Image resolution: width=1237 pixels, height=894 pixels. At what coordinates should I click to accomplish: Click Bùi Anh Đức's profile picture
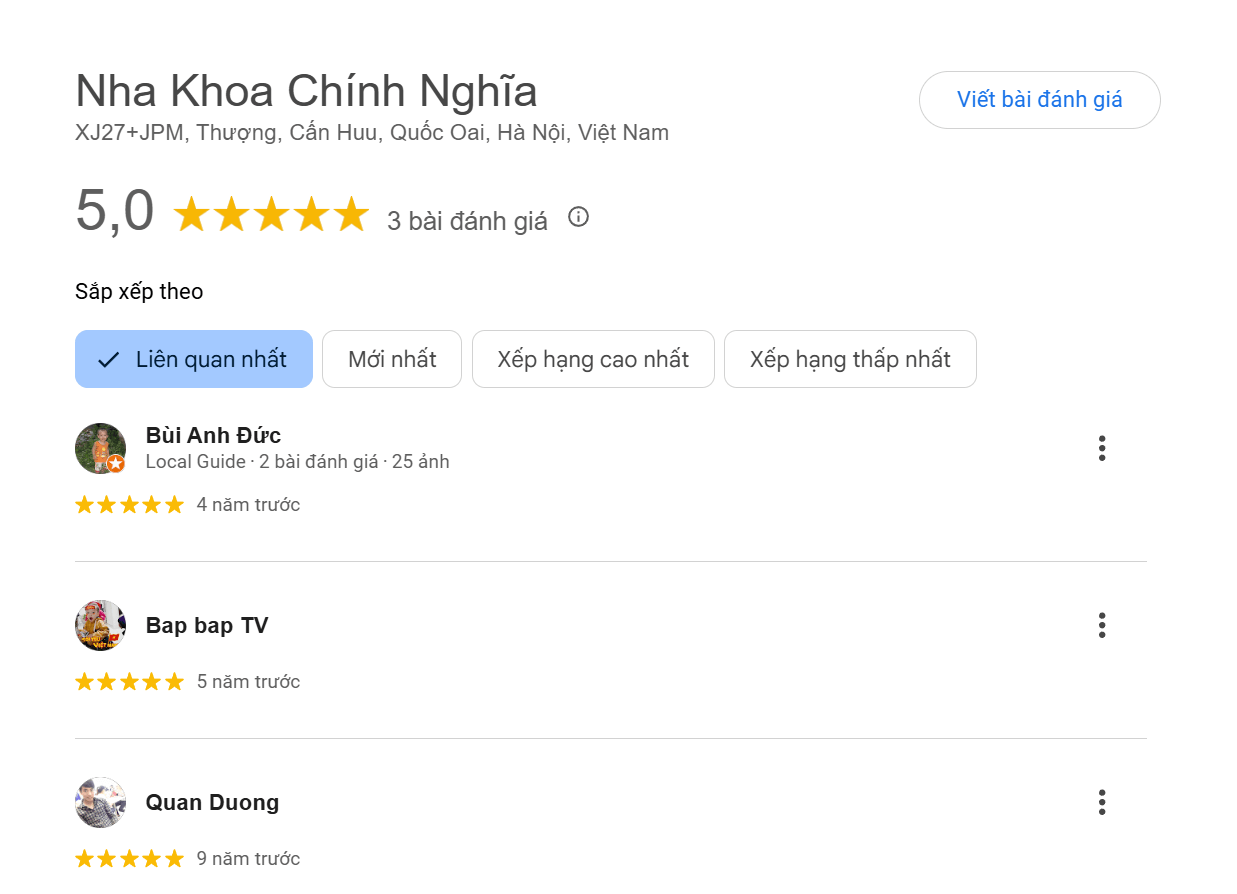99,447
